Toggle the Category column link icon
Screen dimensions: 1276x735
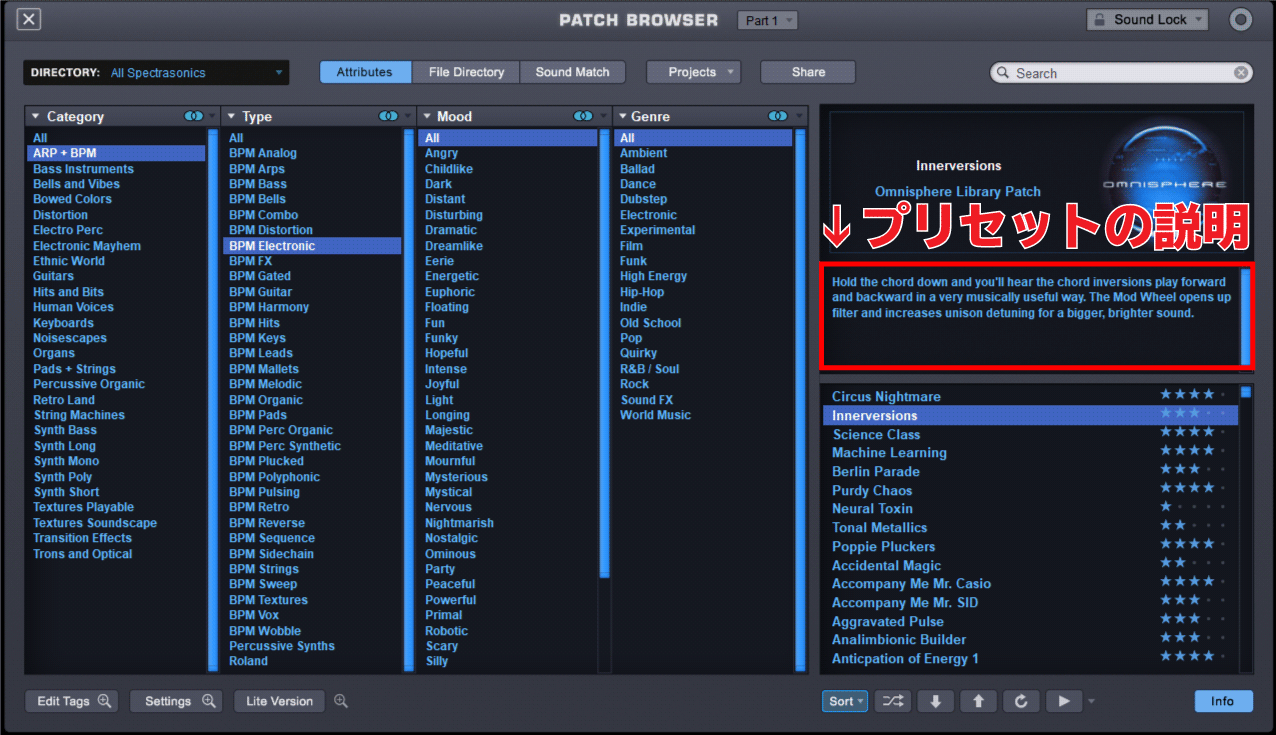click(194, 117)
